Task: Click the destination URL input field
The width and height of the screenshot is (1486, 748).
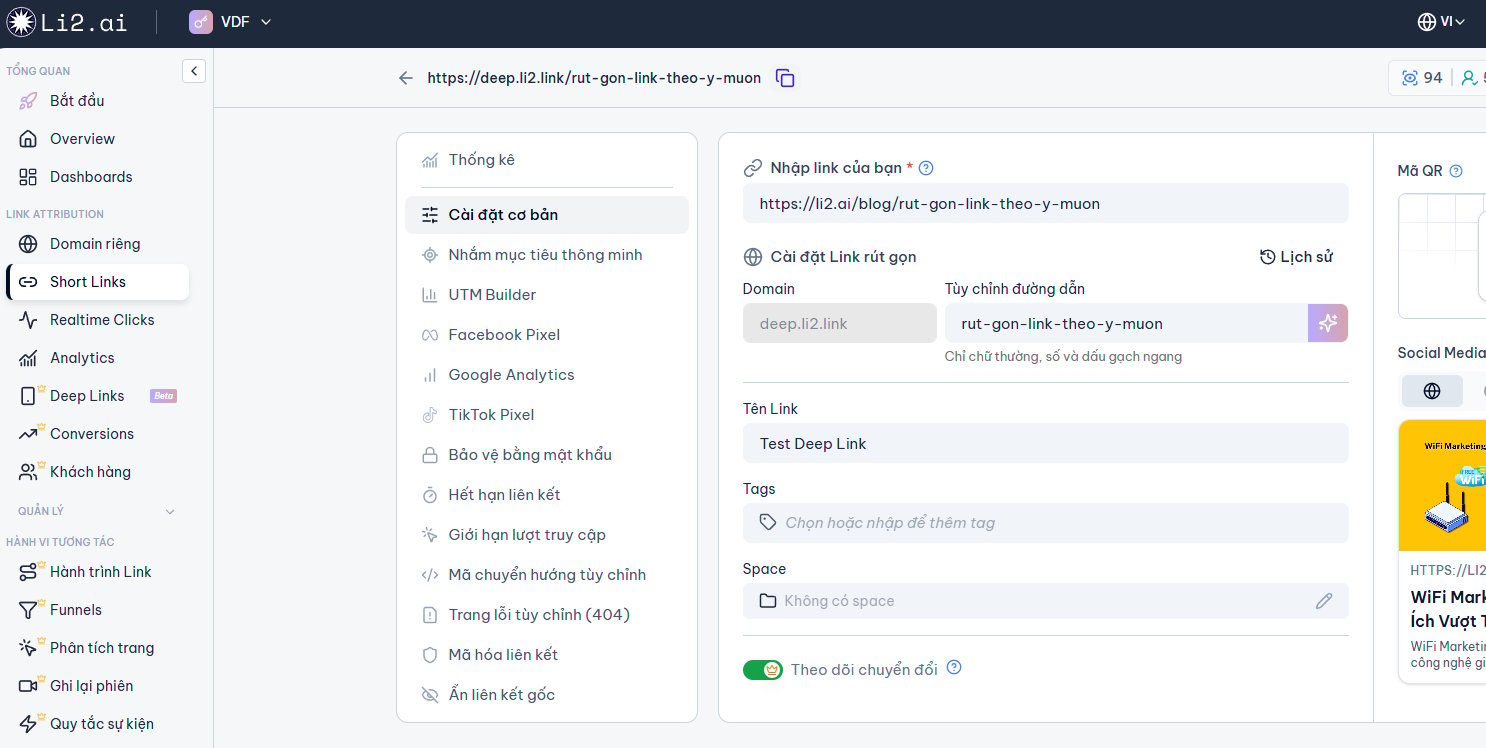Action: tap(1045, 203)
